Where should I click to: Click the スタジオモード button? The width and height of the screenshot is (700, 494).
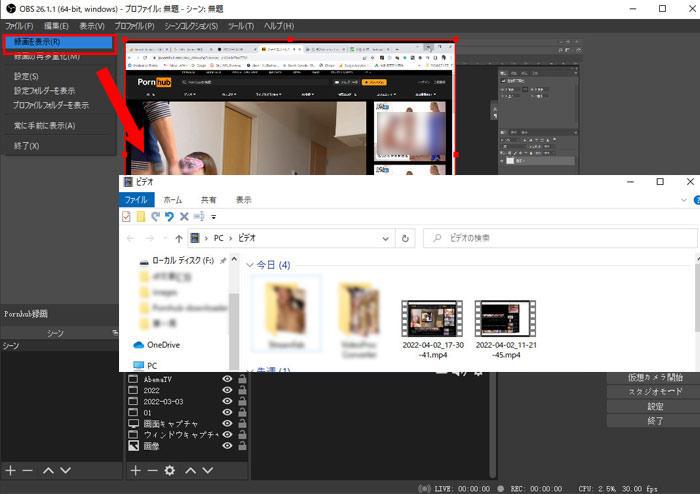coord(654,392)
